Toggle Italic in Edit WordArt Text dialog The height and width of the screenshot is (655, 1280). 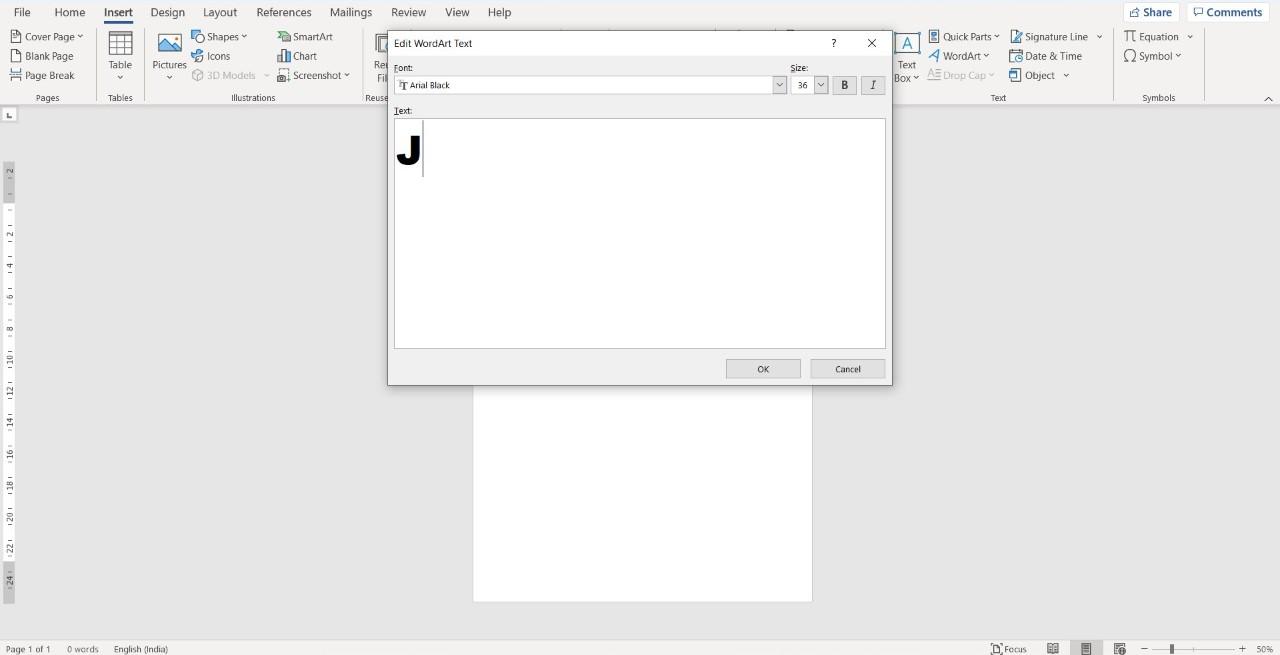873,85
